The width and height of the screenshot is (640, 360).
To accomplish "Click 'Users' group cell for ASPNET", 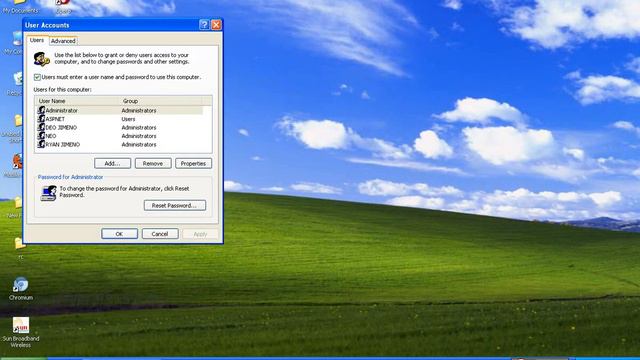I will point(128,119).
